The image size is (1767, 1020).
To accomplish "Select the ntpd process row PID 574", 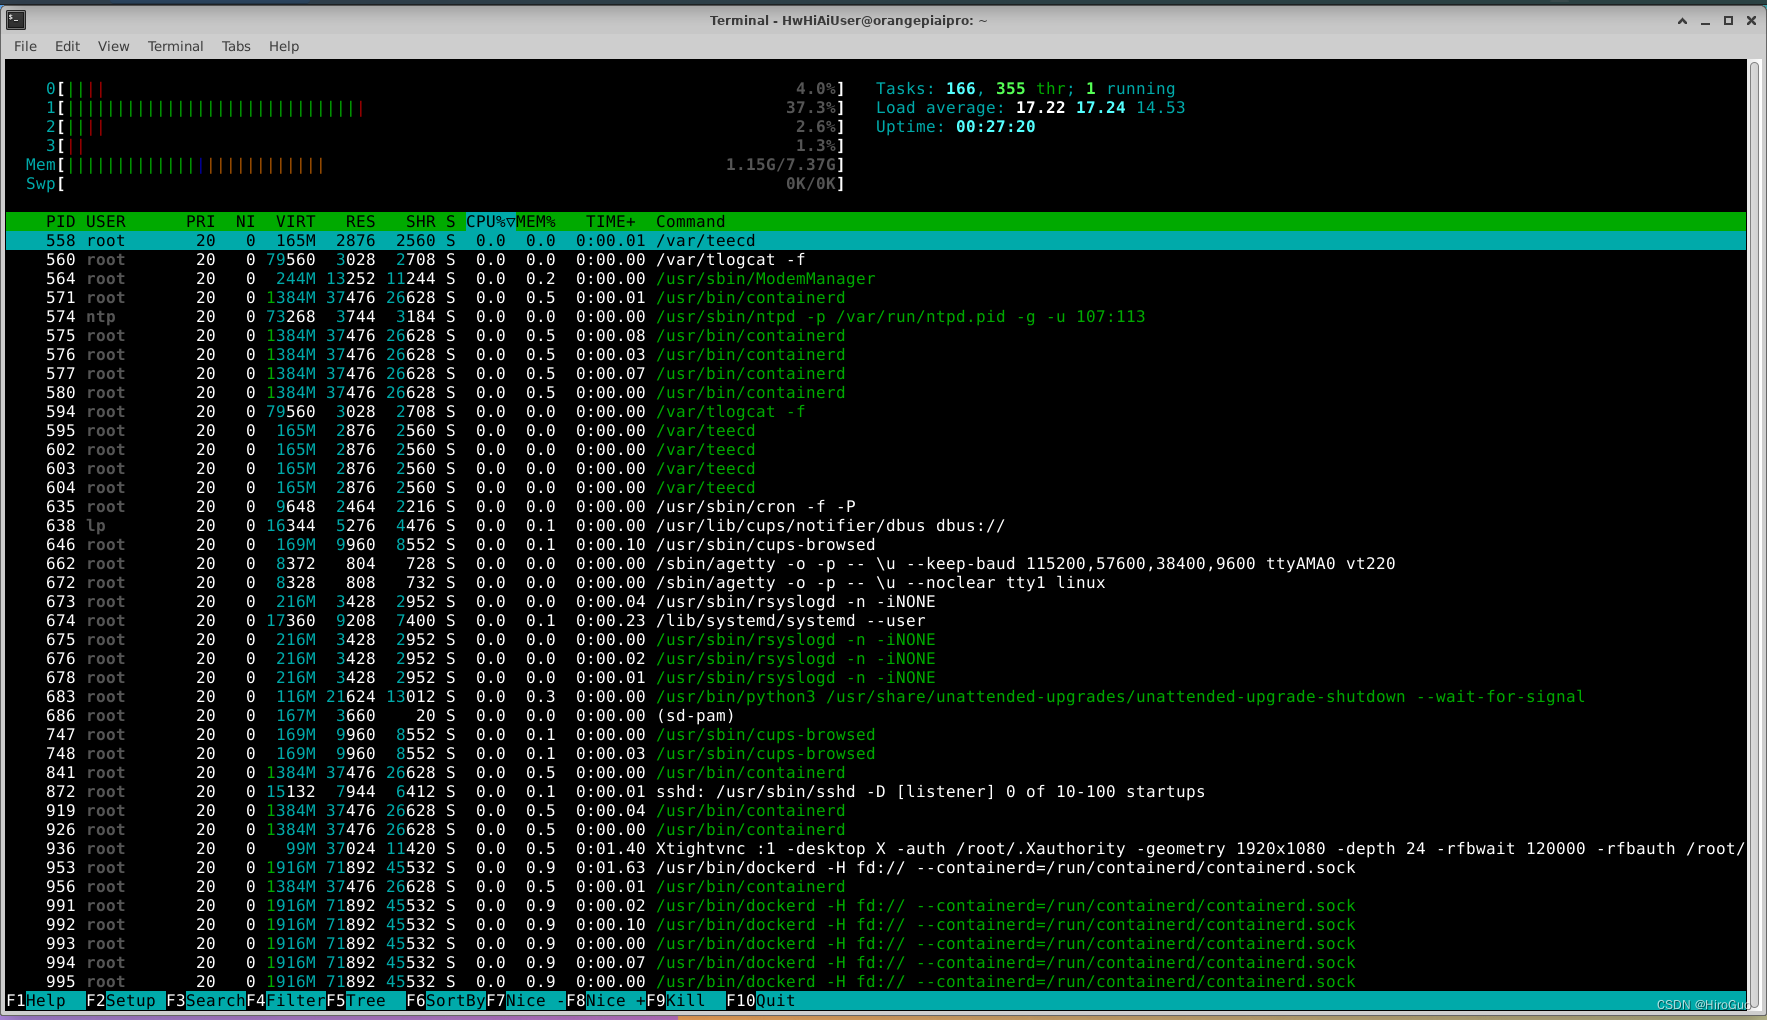I will pyautogui.click(x=875, y=317).
